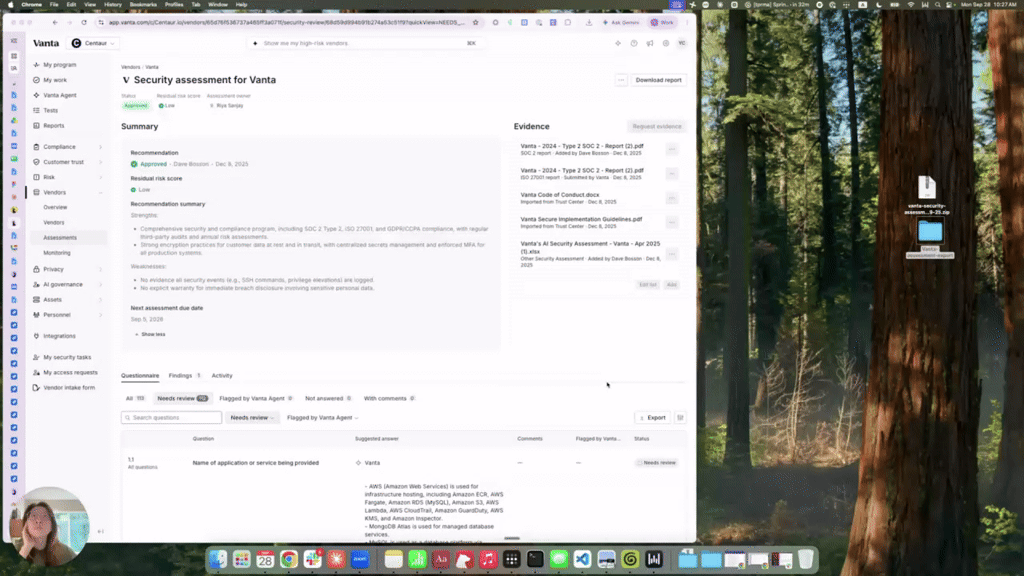This screenshot has height=576, width=1024.
Task: Launch Visual Studio Code from the dock
Action: coord(582,559)
